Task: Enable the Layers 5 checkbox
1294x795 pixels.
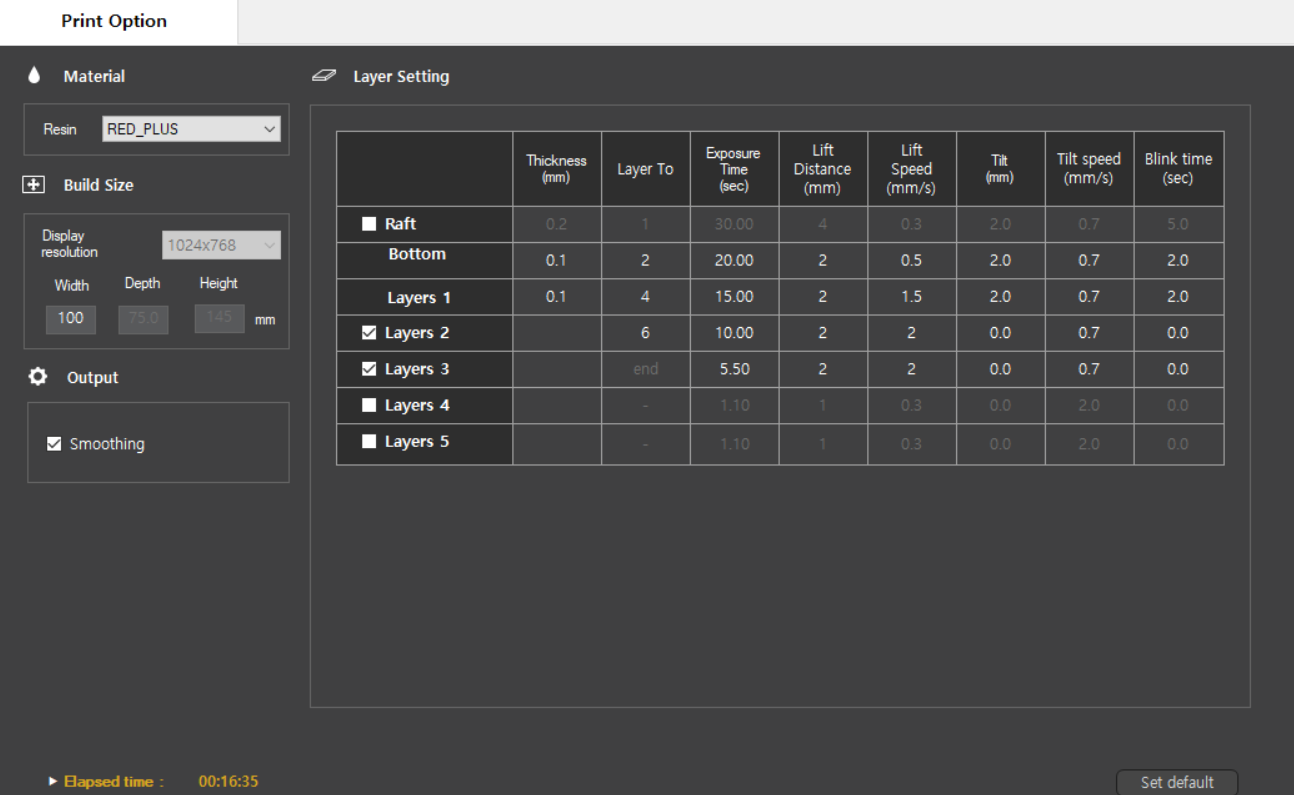Action: 369,441
